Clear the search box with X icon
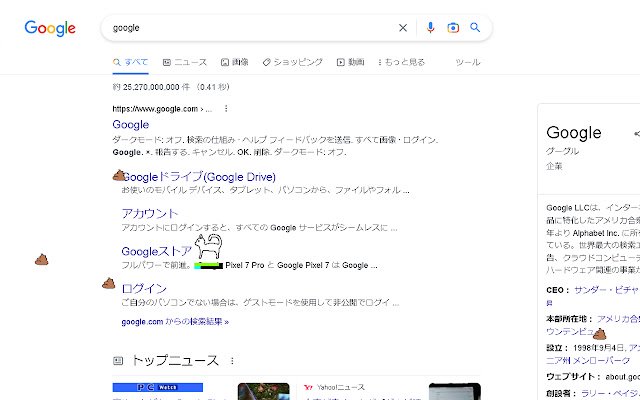The height and width of the screenshot is (400, 640). click(x=403, y=28)
